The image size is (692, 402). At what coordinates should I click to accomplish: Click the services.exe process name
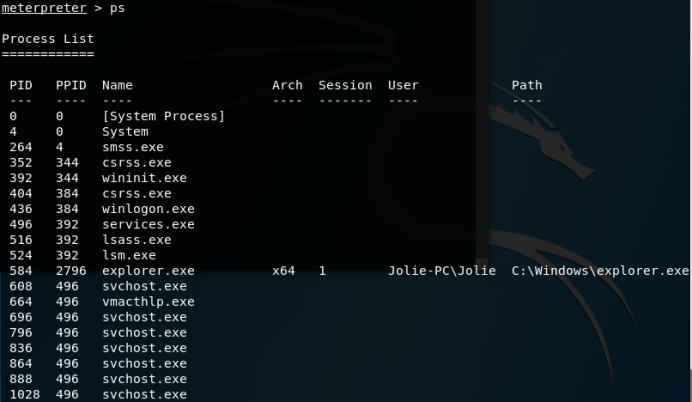148,224
